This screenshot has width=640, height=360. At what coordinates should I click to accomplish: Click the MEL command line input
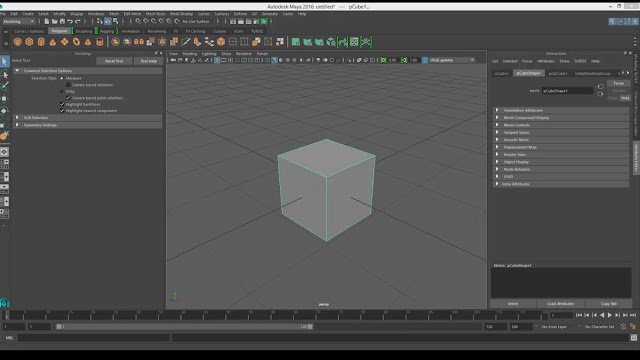click(x=93, y=338)
